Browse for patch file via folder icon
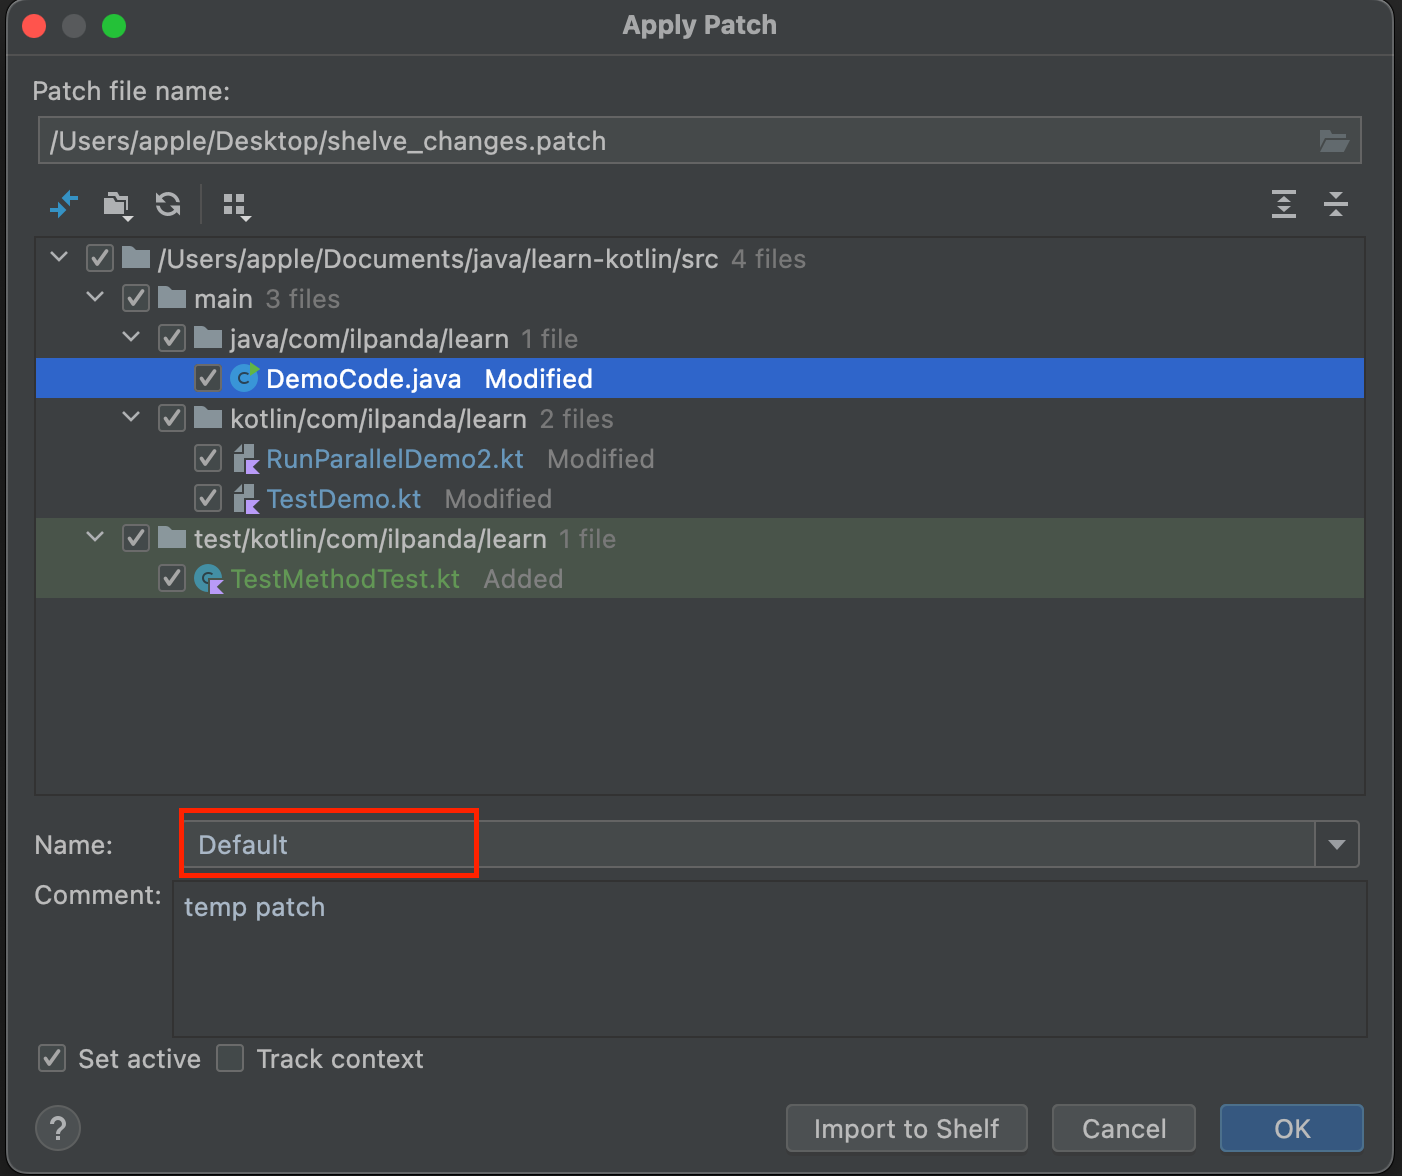Viewport: 1402px width, 1176px height. tap(1333, 141)
